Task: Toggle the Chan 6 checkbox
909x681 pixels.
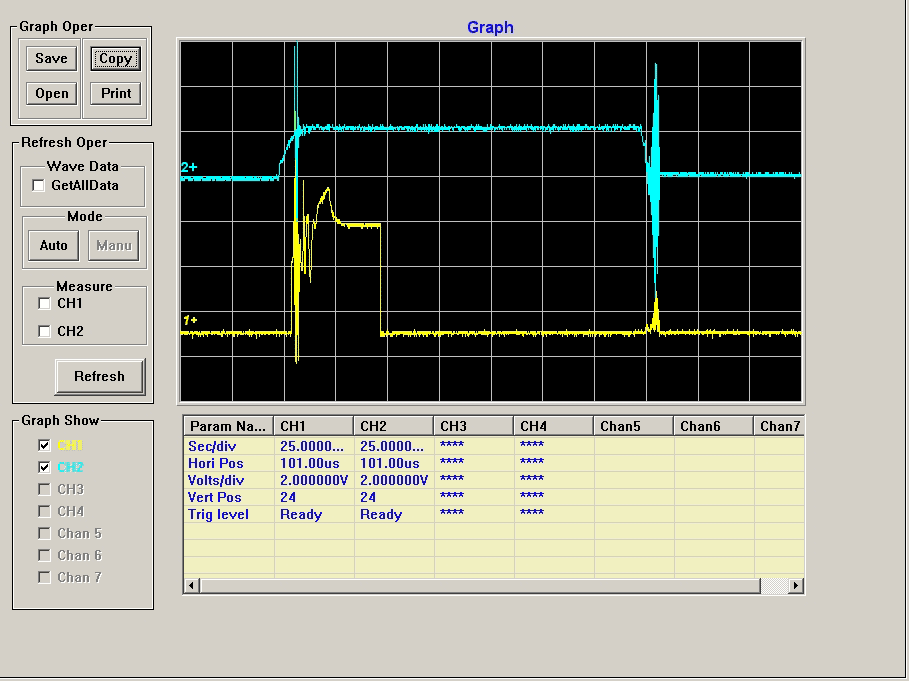Action: pos(44,555)
